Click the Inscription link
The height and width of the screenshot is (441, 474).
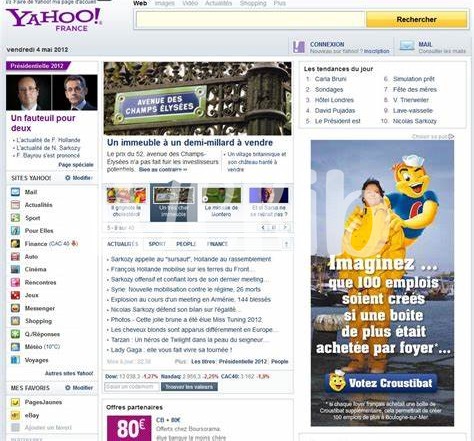click(376, 51)
